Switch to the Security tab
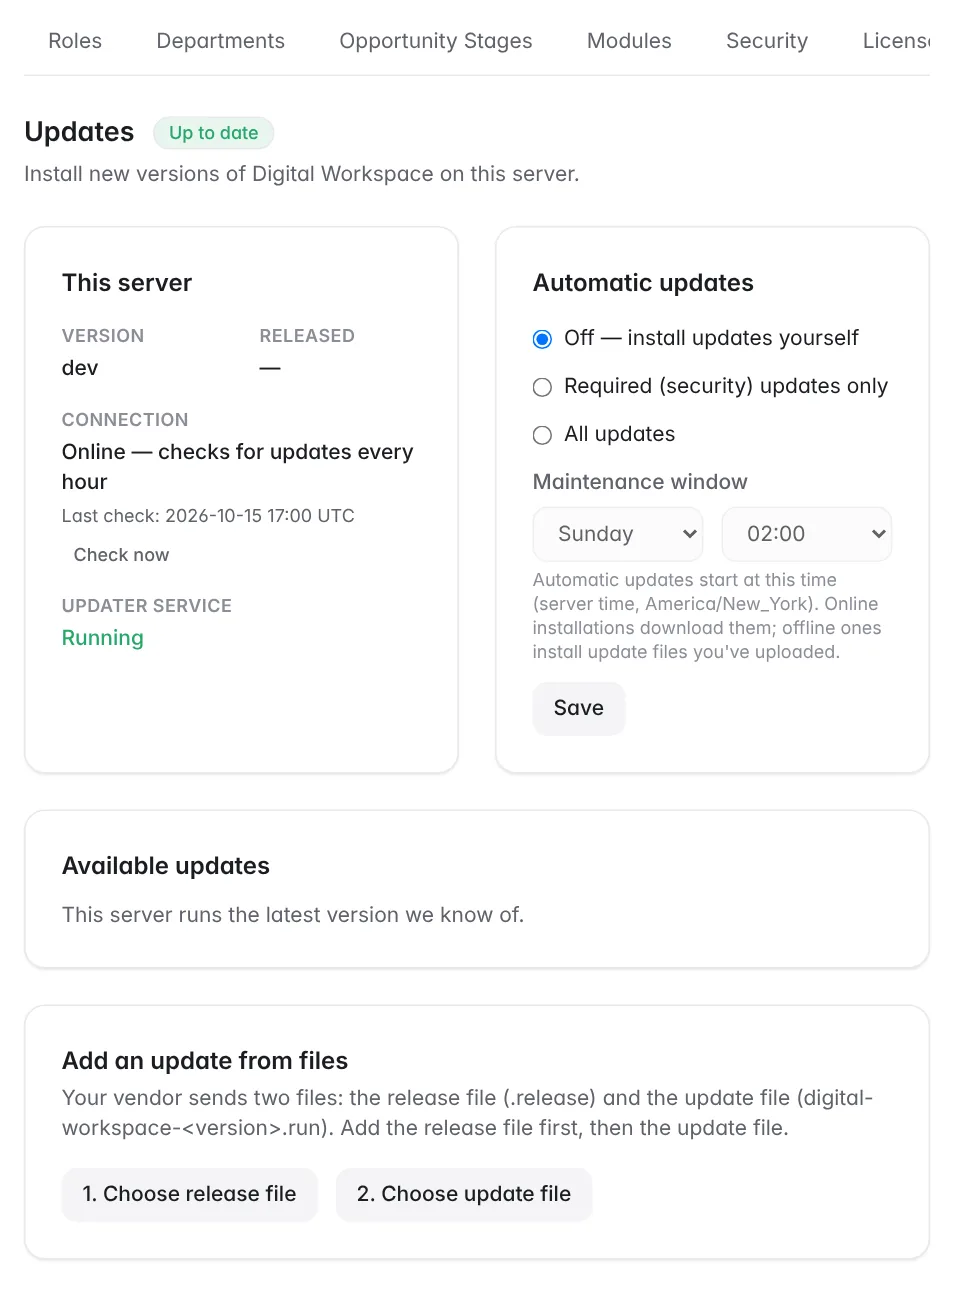Viewport: 954px width, 1303px height. (x=767, y=41)
